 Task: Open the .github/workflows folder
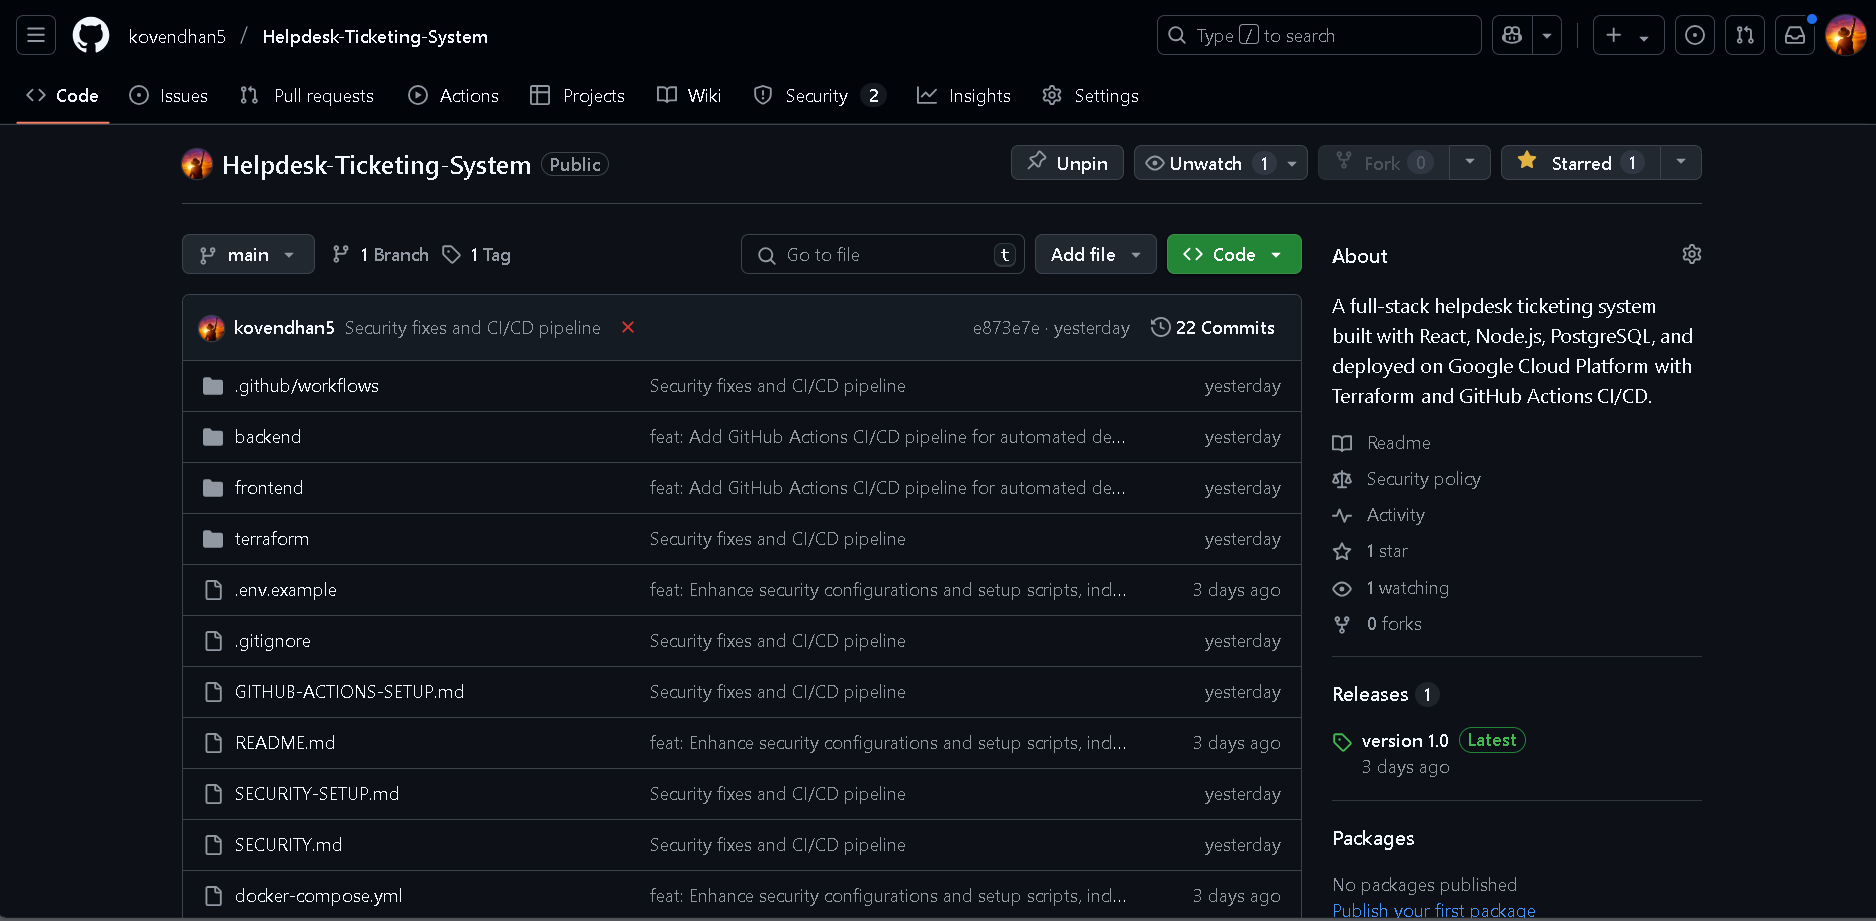click(307, 386)
